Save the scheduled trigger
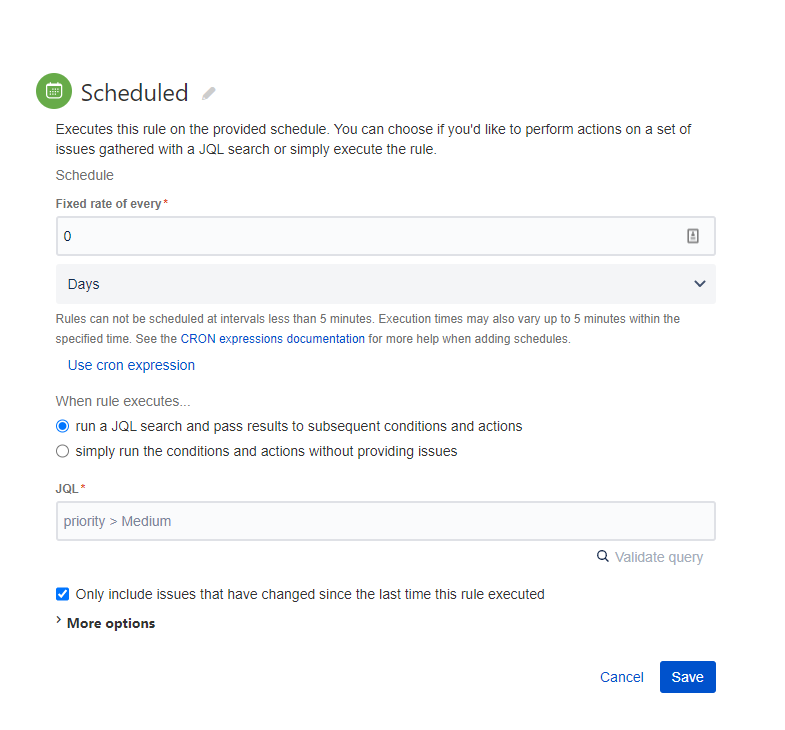785x730 pixels. 687,677
